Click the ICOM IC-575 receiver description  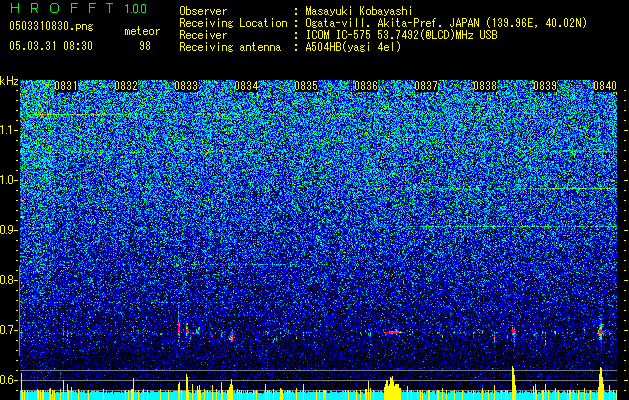pyautogui.click(x=401, y=35)
